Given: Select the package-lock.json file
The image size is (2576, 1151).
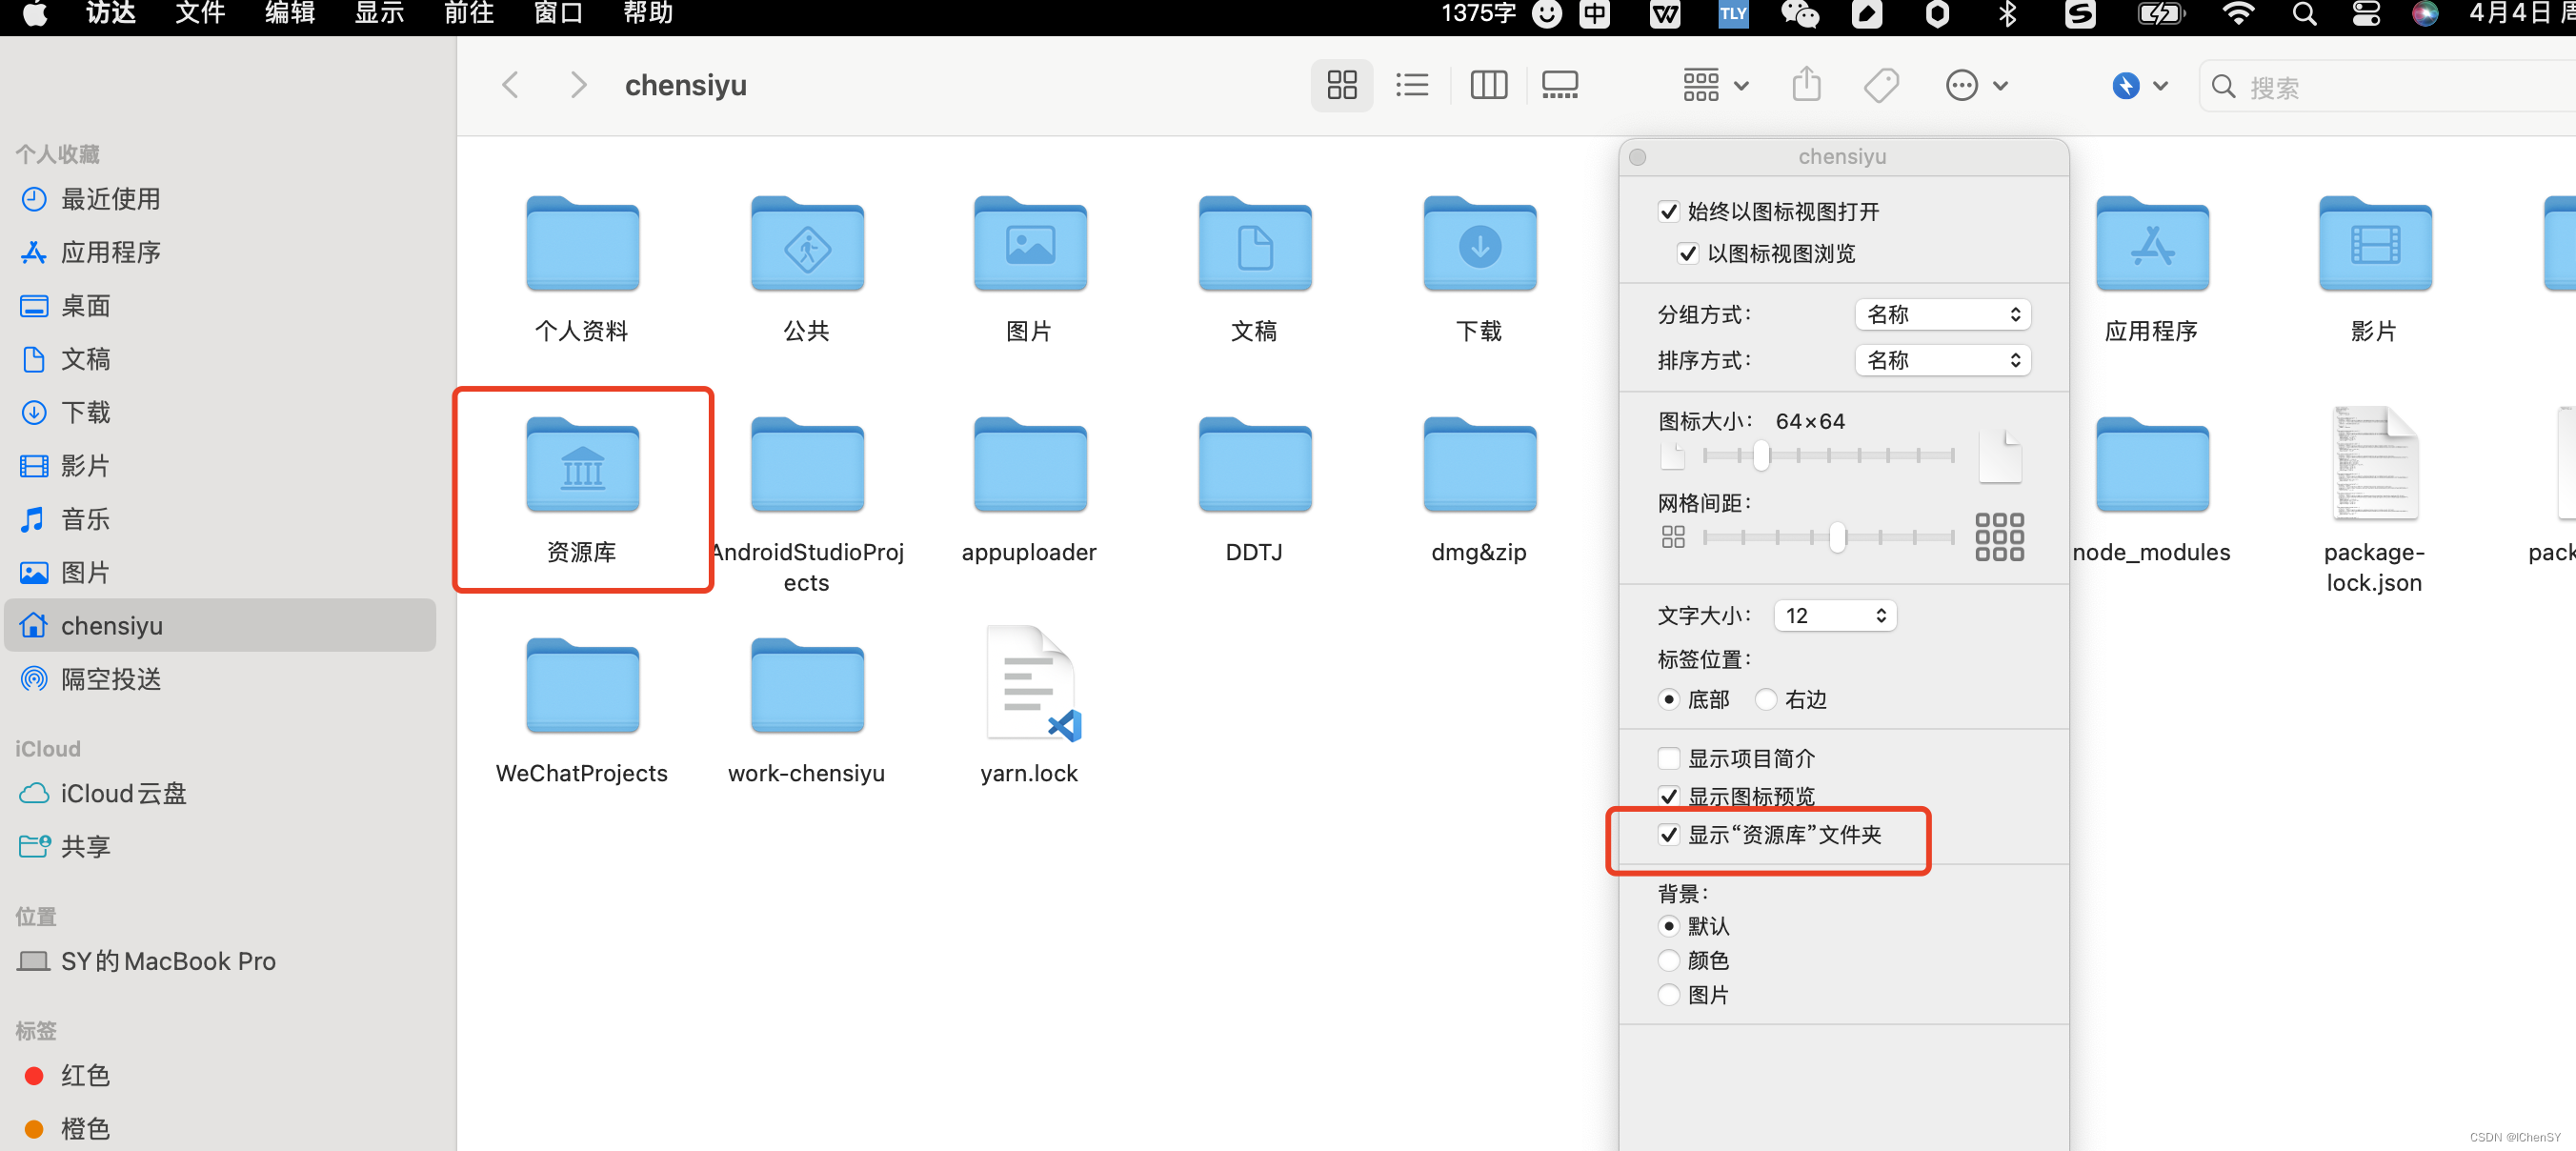Looking at the screenshot, I should (2374, 464).
